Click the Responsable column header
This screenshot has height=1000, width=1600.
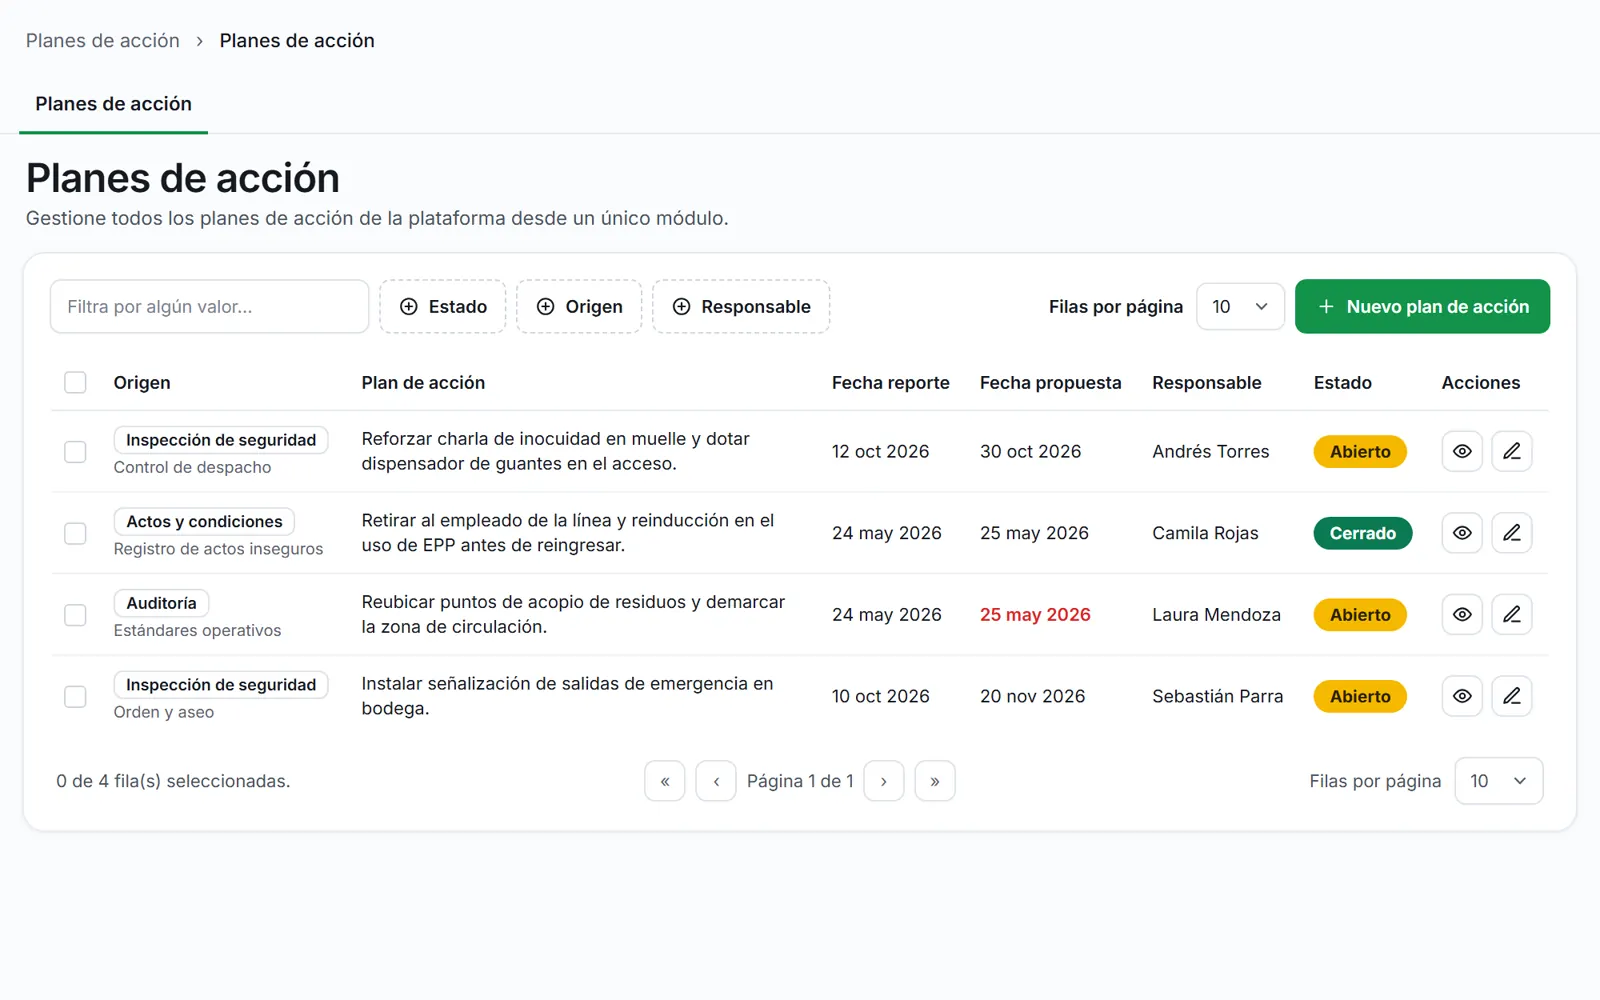1206,383
